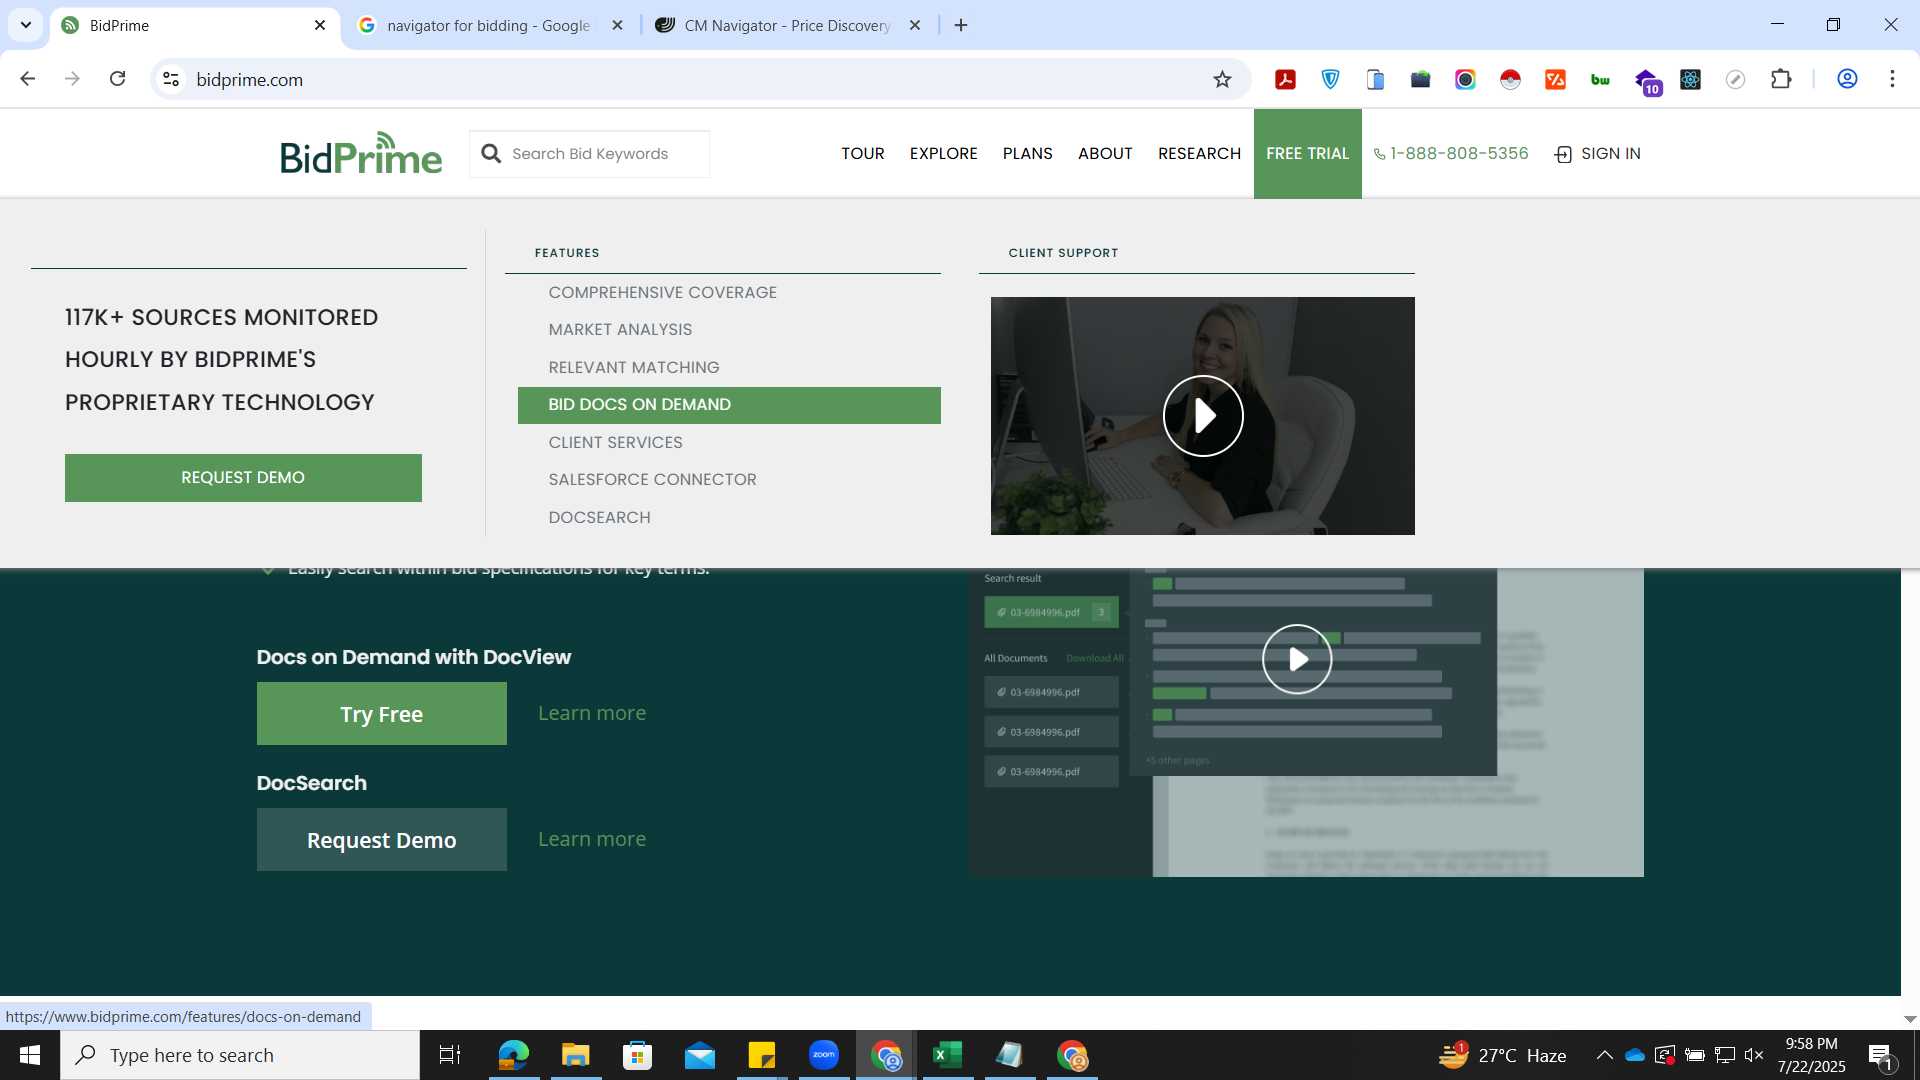1920x1080 pixels.
Task: Open the extension icon with badge 10
Action: coord(1647,81)
